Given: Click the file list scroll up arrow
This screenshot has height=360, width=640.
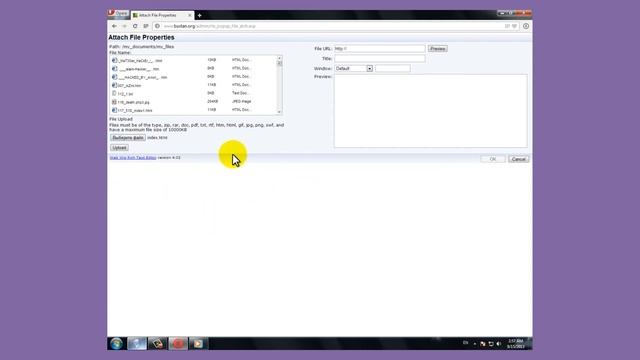Looking at the screenshot, I should coord(280,58).
